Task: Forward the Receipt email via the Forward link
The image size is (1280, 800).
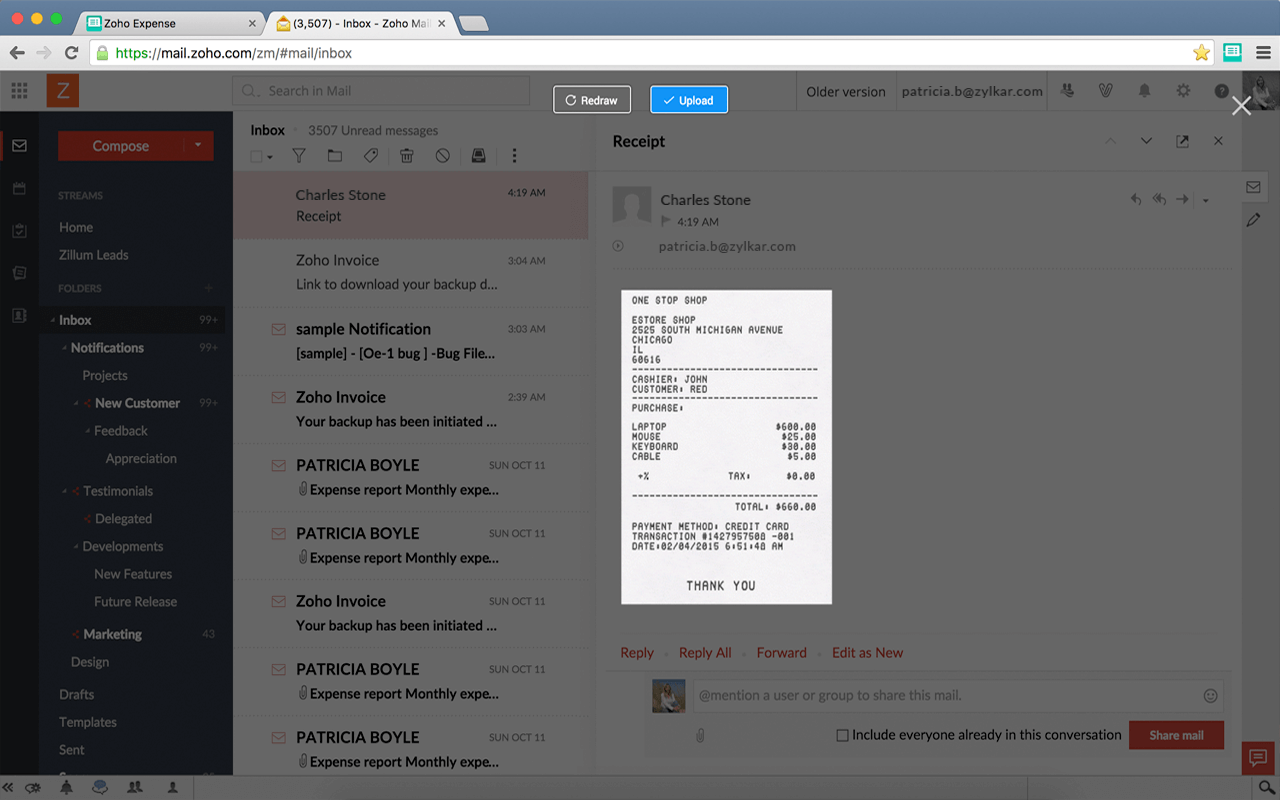Action: point(781,652)
